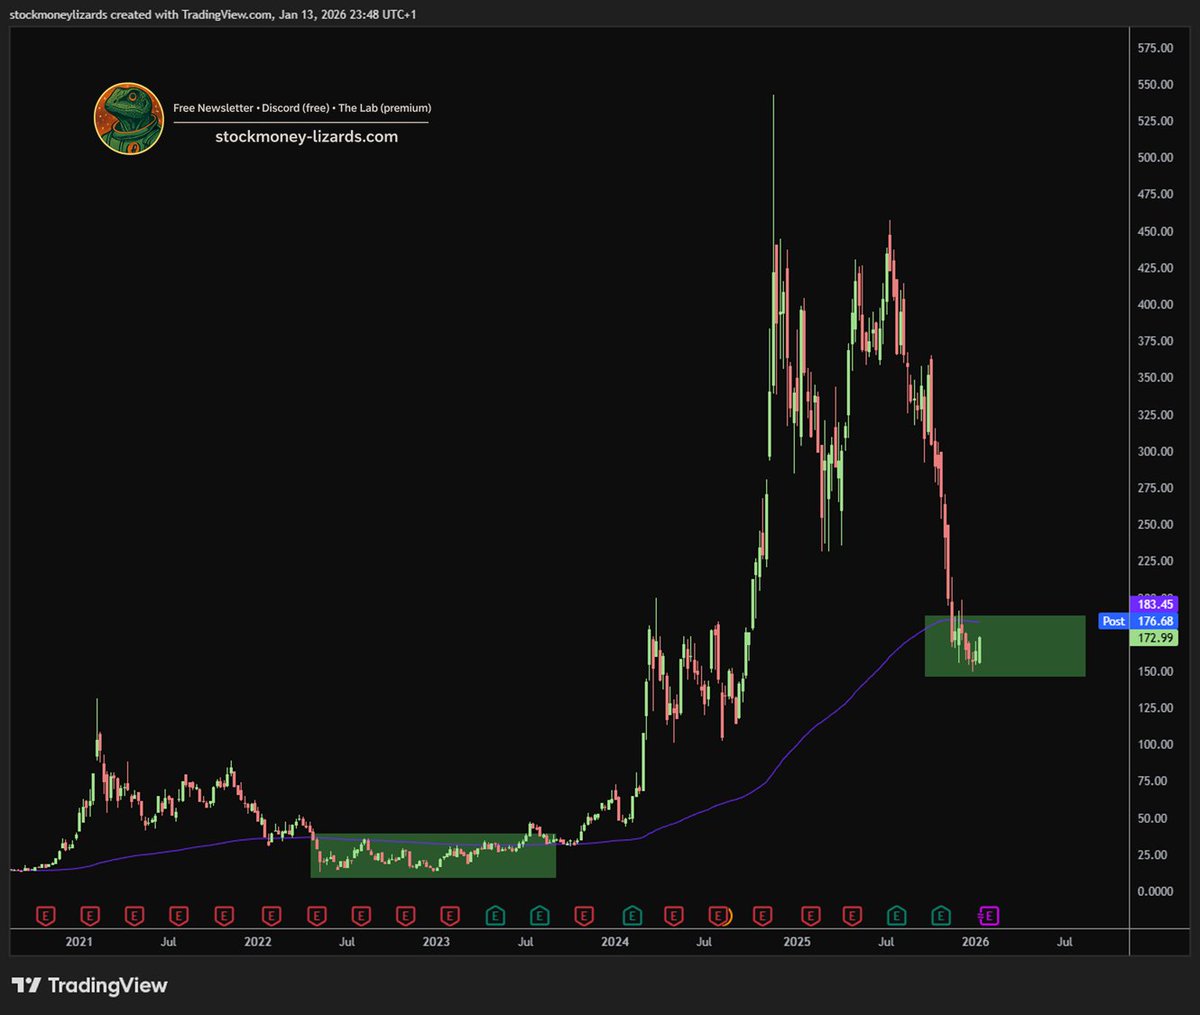Click the 150.00 price axis label
This screenshot has width=1200, height=1015.
point(1155,671)
